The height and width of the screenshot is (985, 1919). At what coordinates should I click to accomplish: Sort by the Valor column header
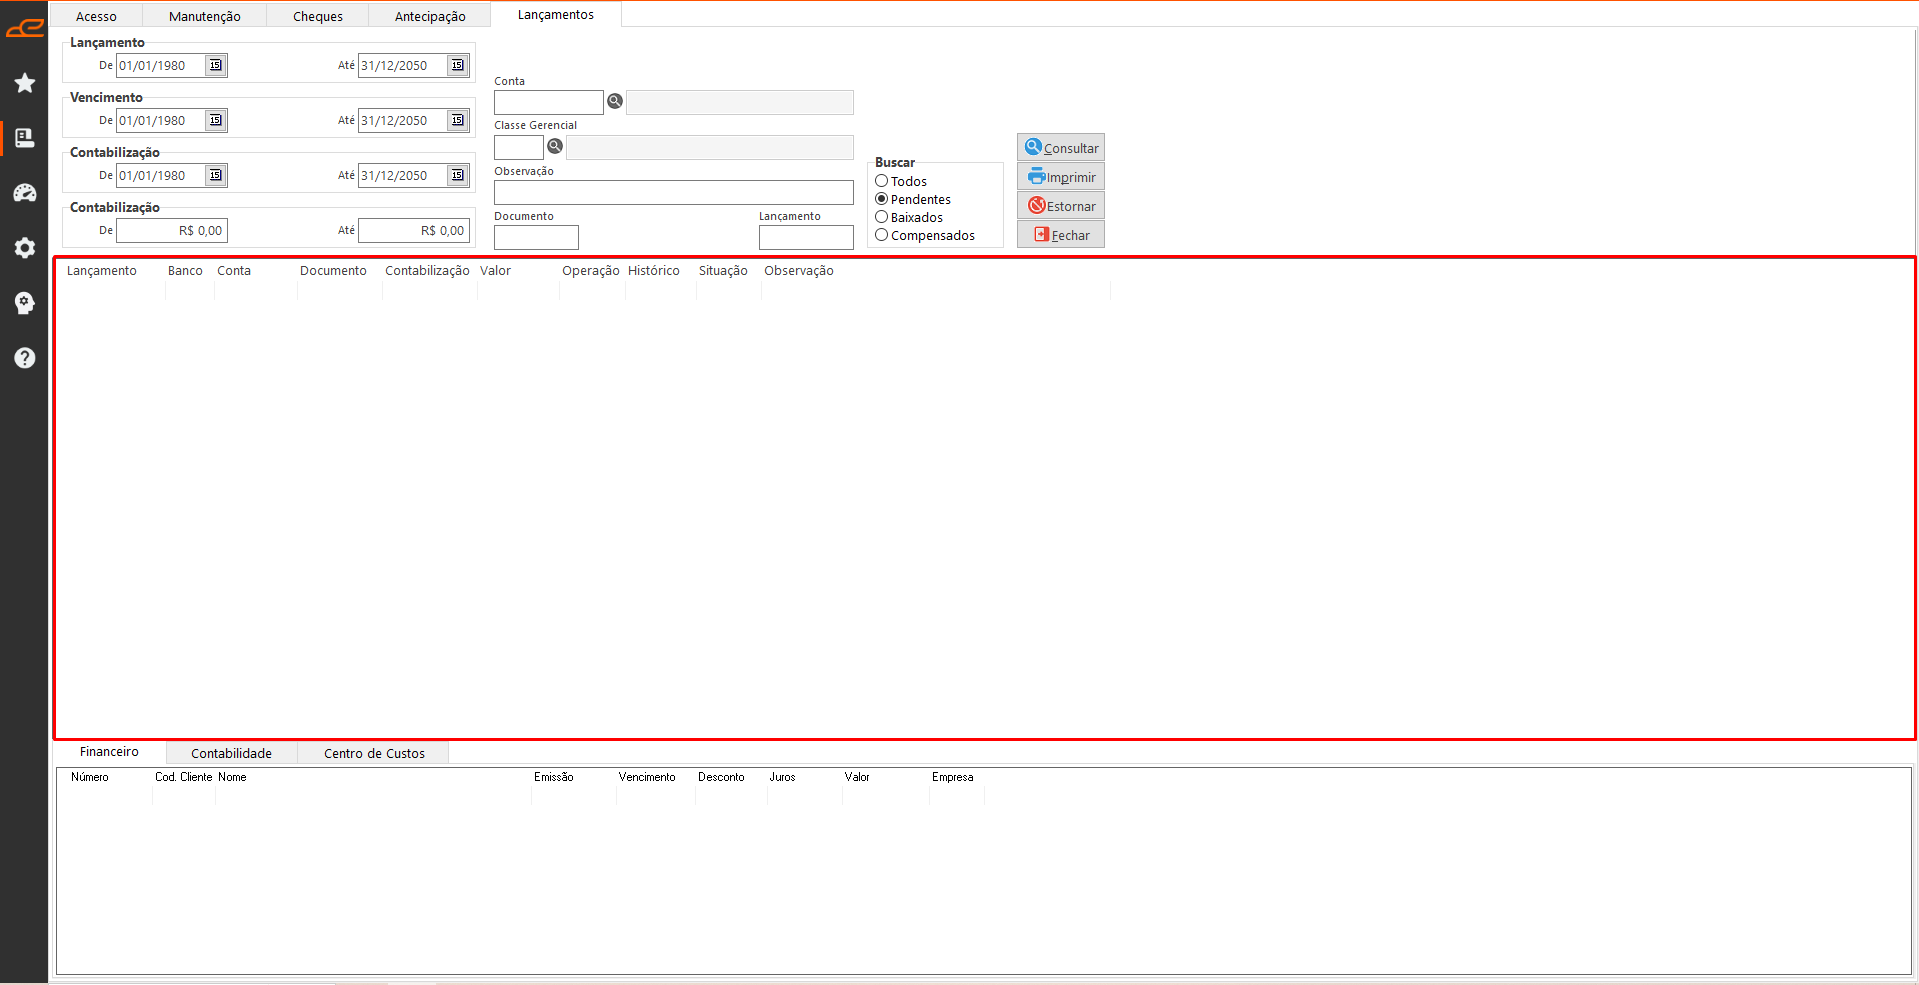tap(495, 271)
